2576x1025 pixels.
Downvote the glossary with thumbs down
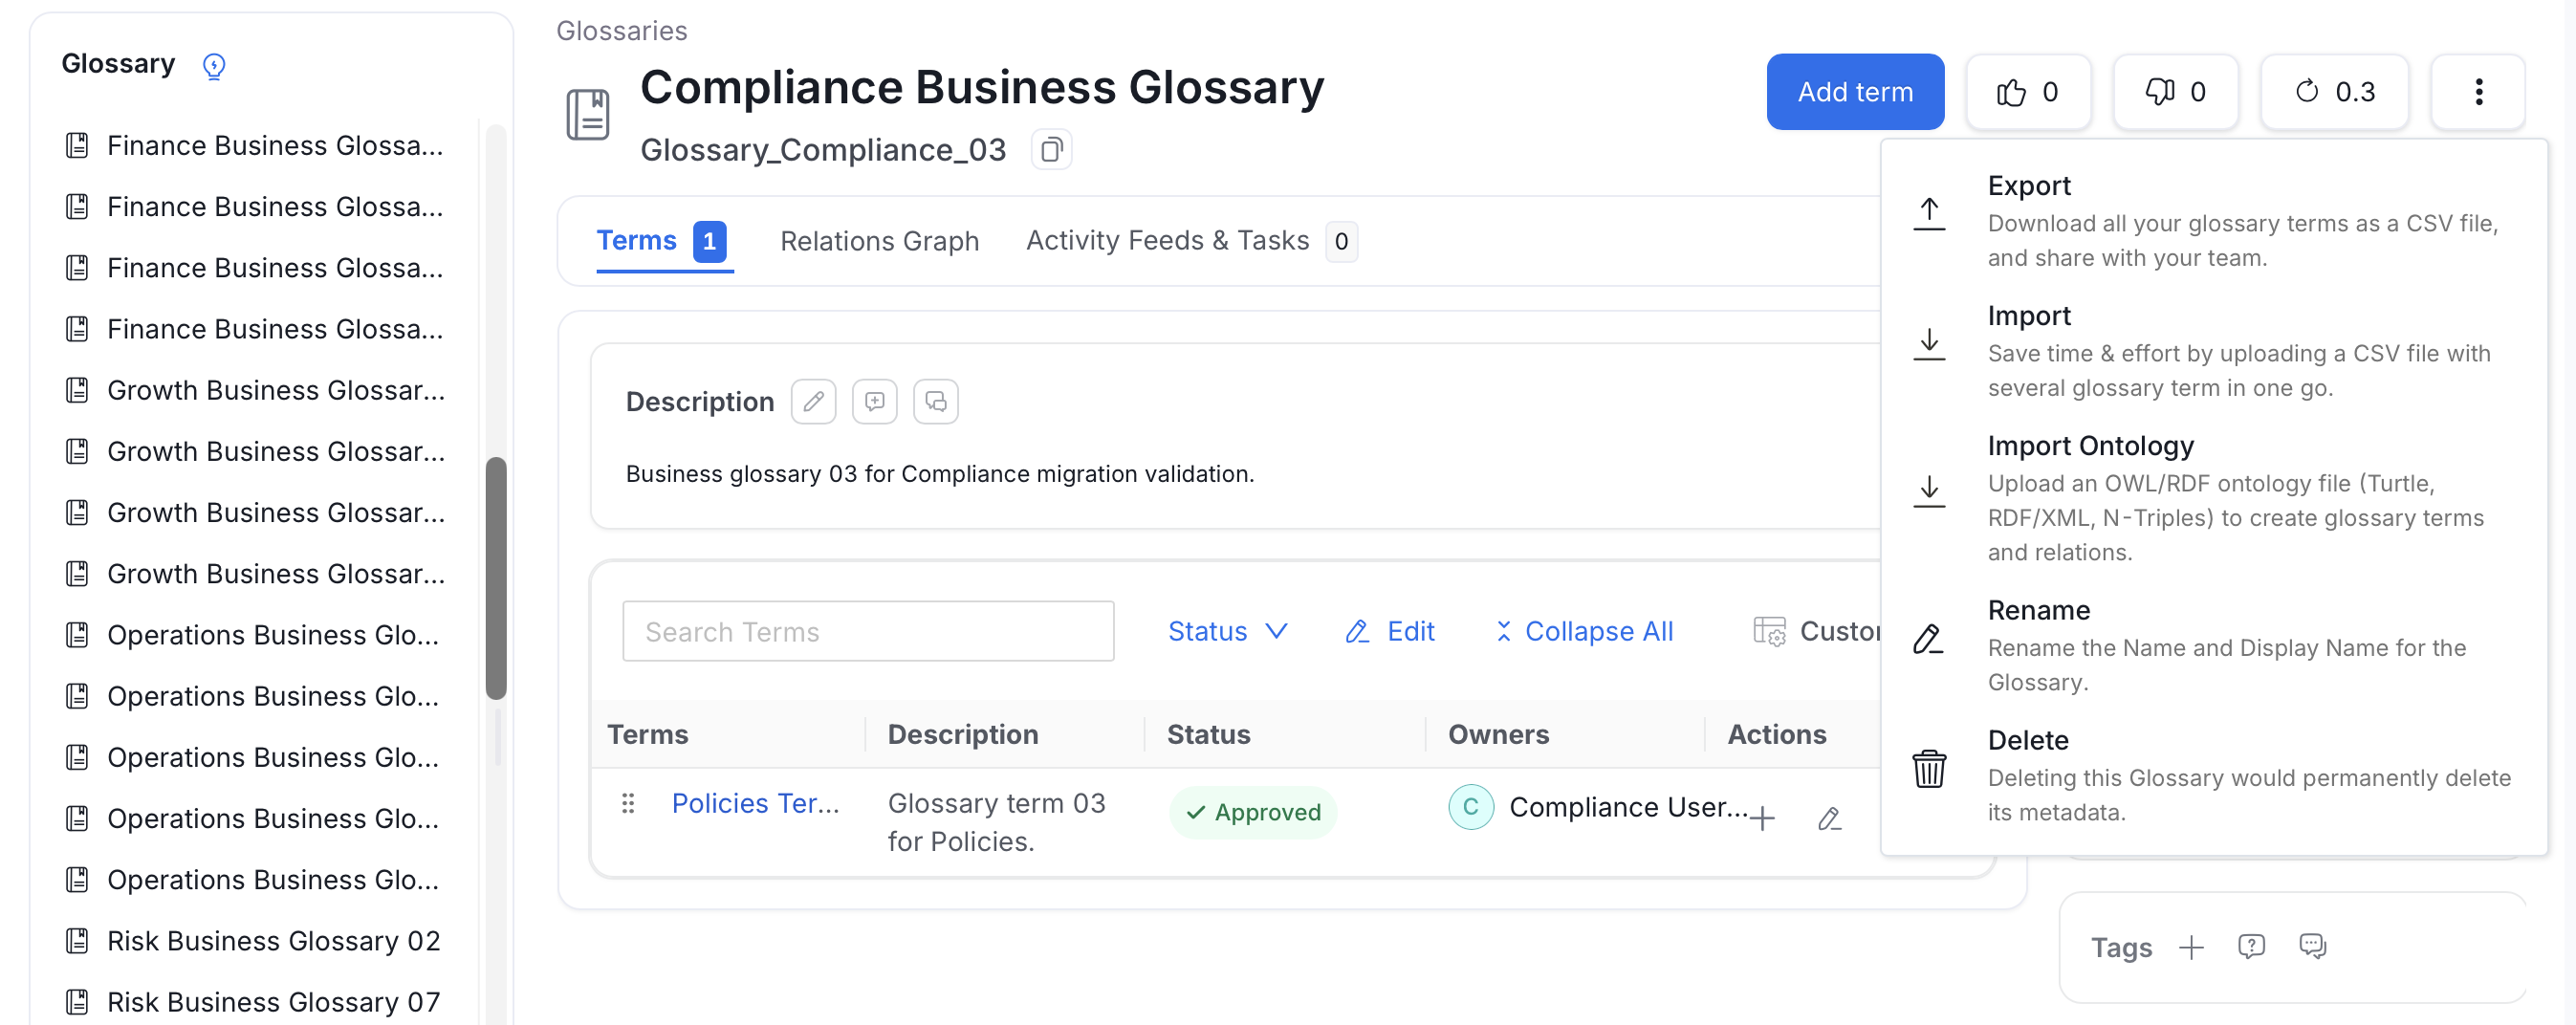[x=2175, y=92]
